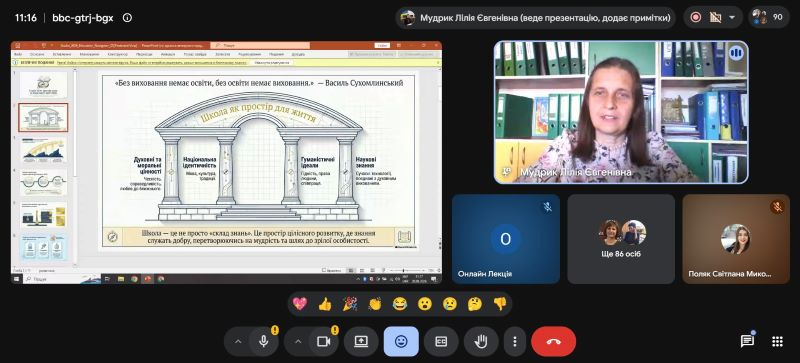Expand video settings chevron beside camera
The image size is (800, 363).
[x=298, y=342]
